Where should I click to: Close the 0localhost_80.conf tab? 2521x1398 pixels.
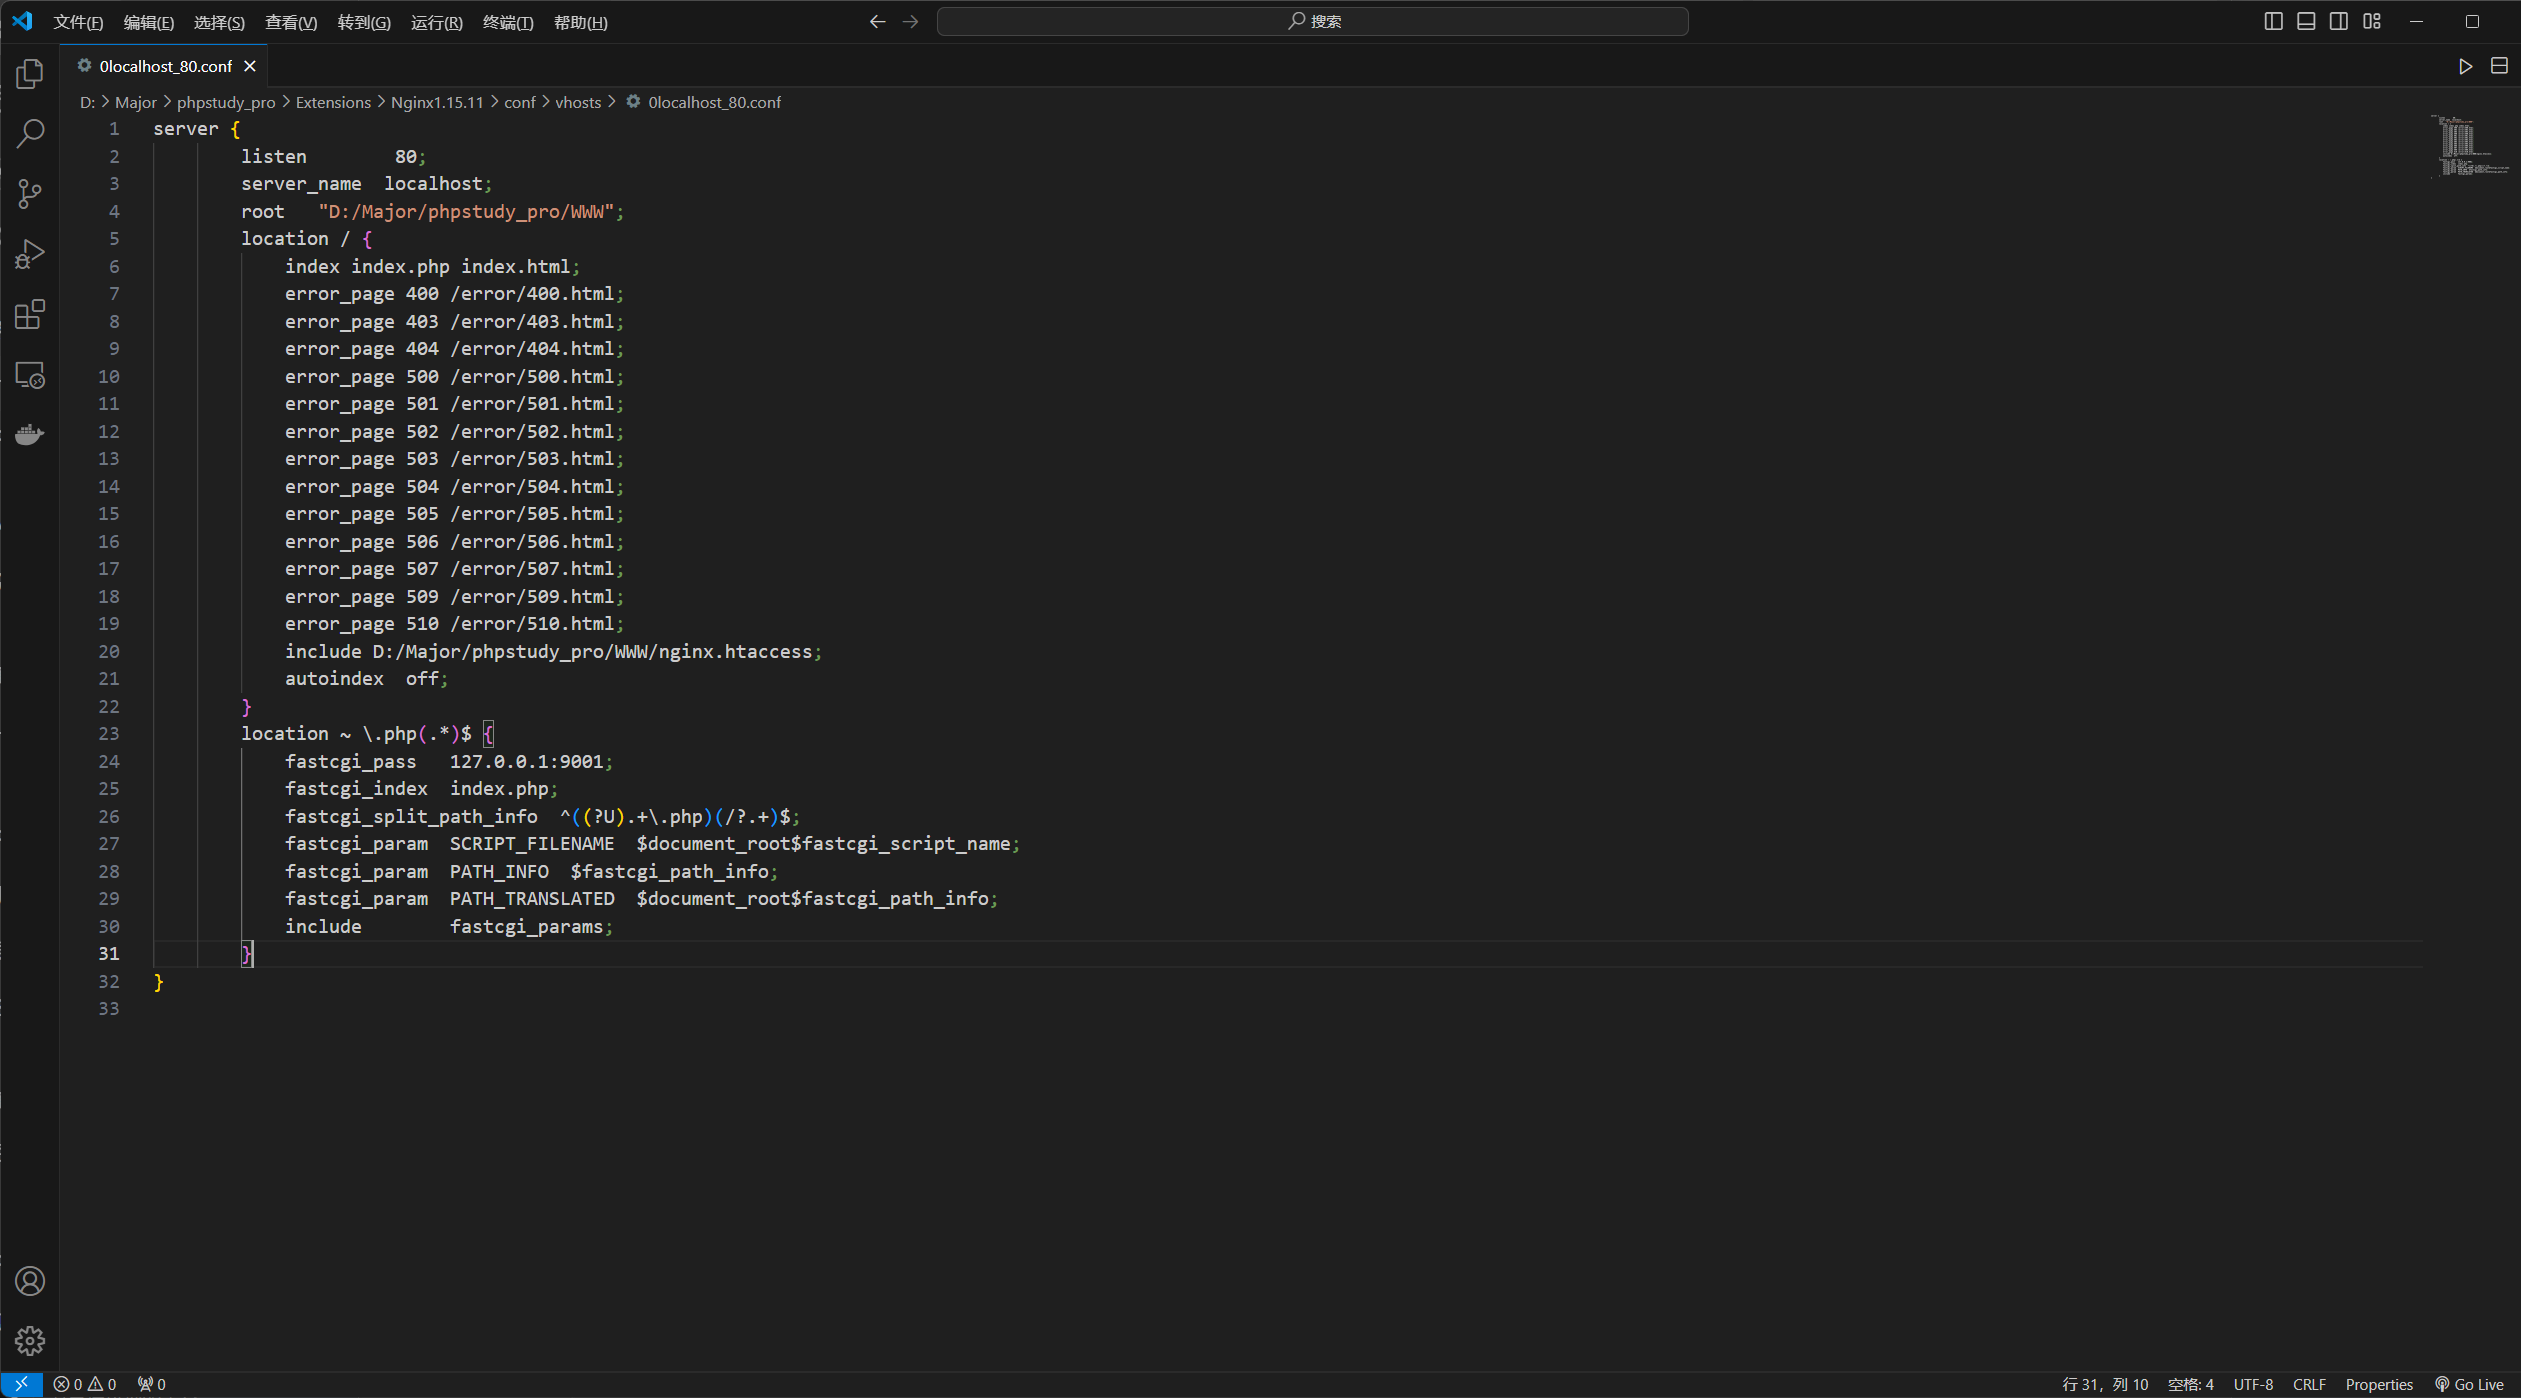(250, 66)
